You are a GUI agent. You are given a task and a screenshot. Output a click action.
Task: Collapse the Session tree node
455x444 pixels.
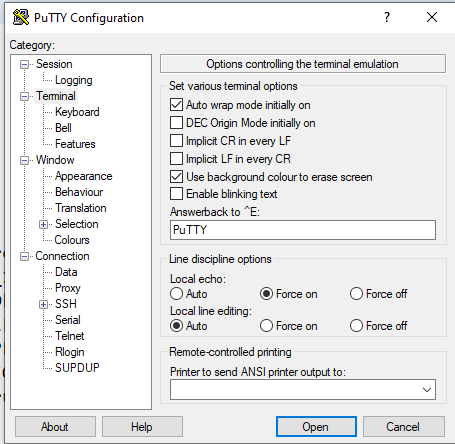[24, 64]
